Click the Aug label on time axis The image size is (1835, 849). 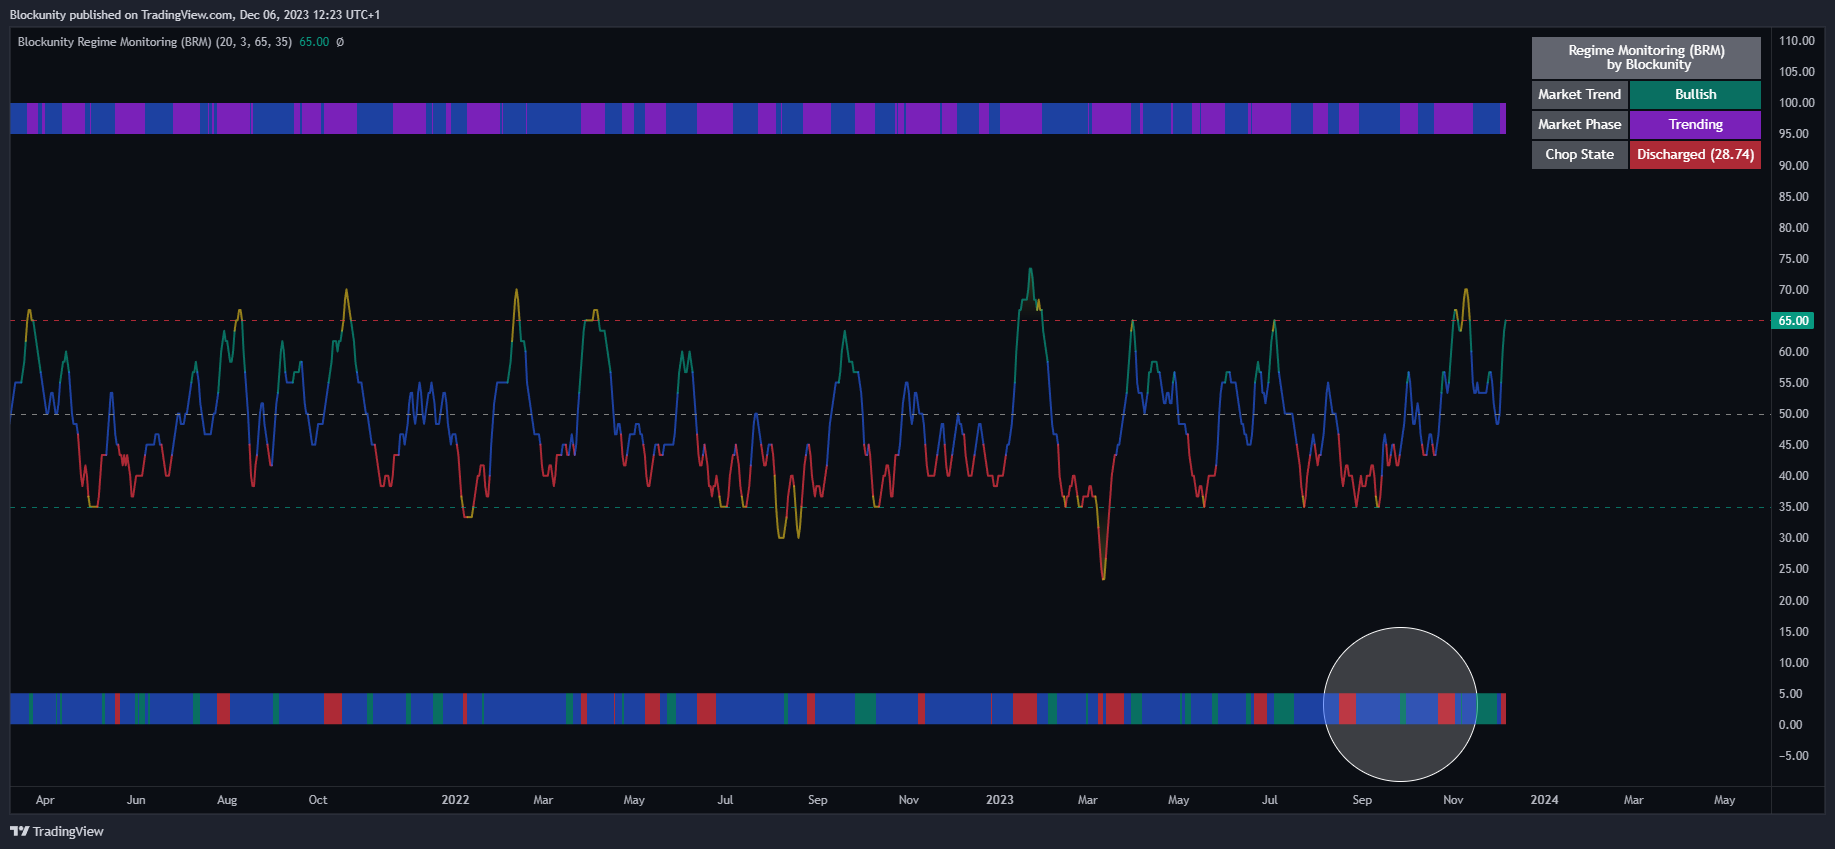227,800
